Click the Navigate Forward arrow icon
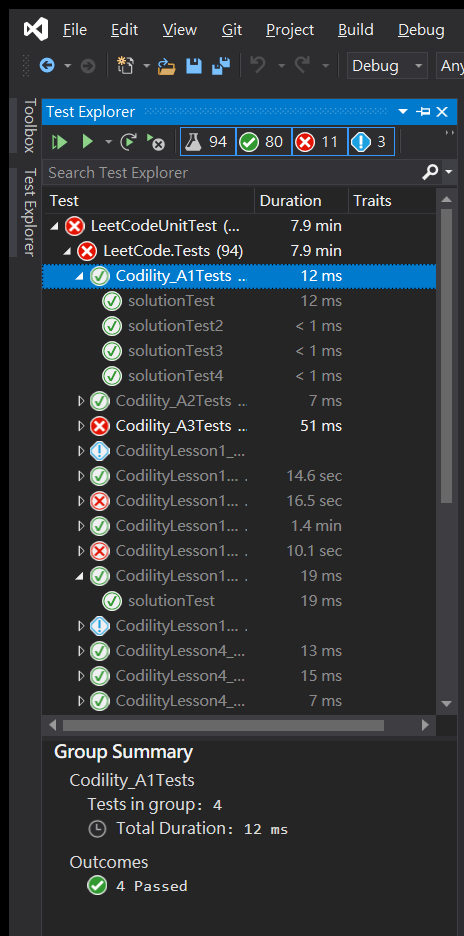This screenshot has width=464, height=936. click(x=88, y=66)
